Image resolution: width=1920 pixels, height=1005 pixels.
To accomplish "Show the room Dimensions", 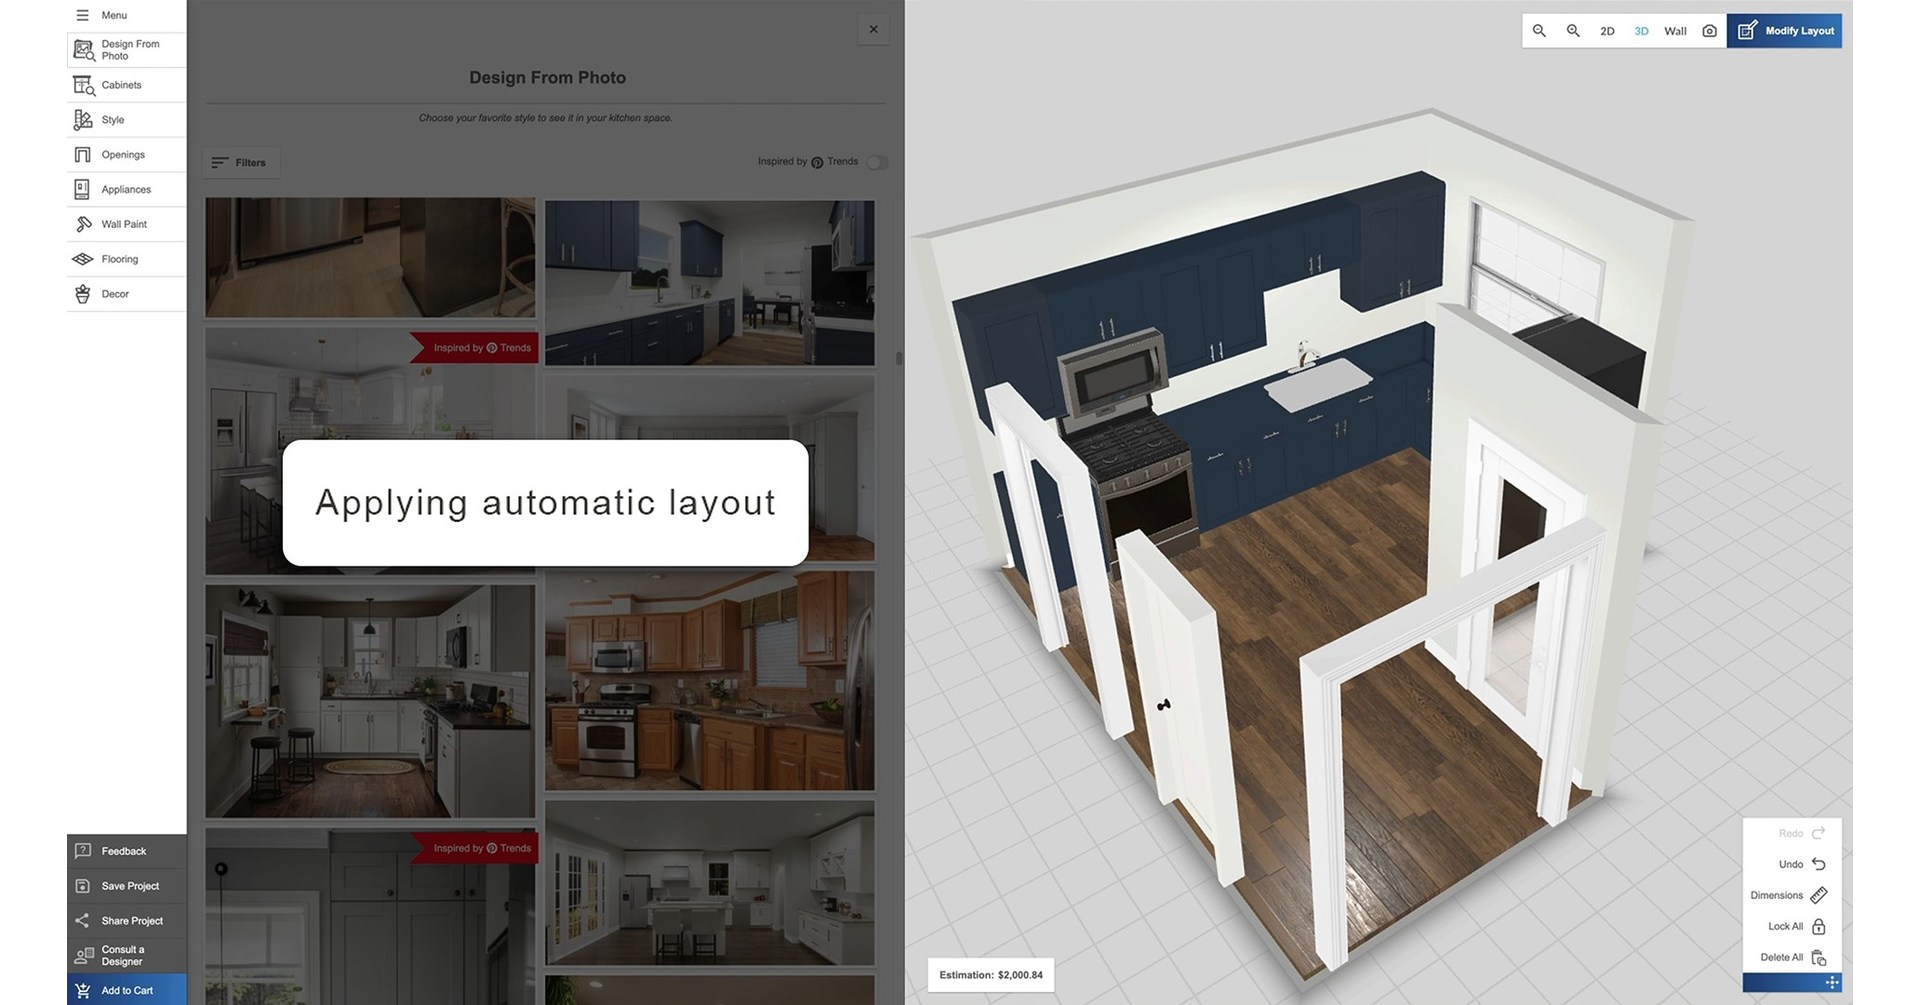I will coord(1789,895).
